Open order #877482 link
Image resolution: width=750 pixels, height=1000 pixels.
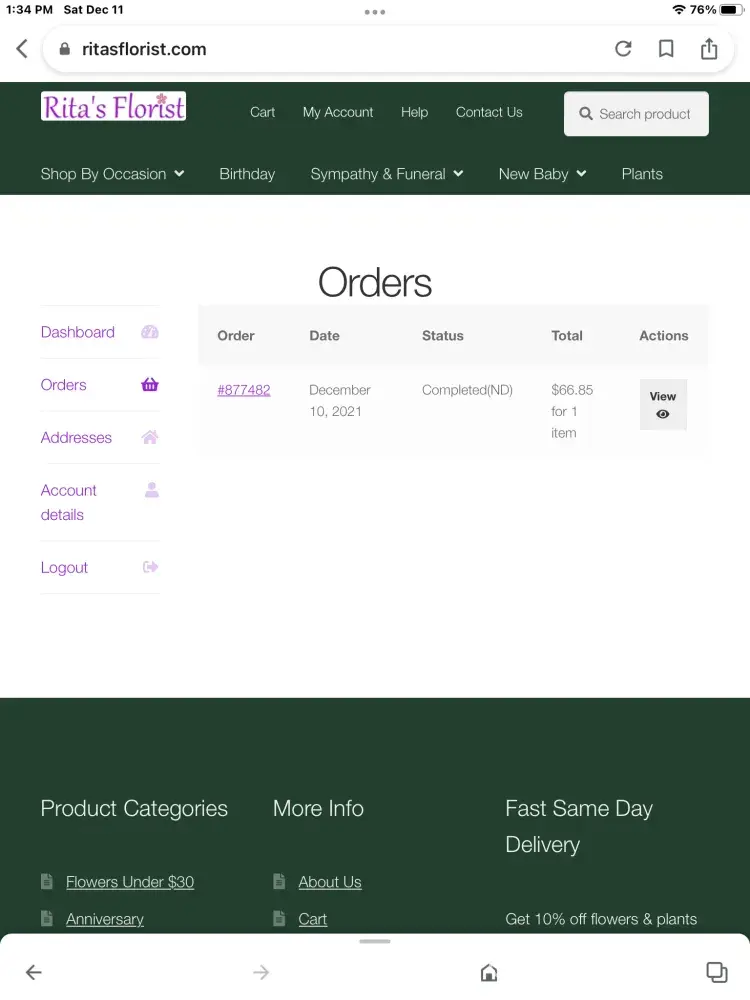click(x=244, y=390)
